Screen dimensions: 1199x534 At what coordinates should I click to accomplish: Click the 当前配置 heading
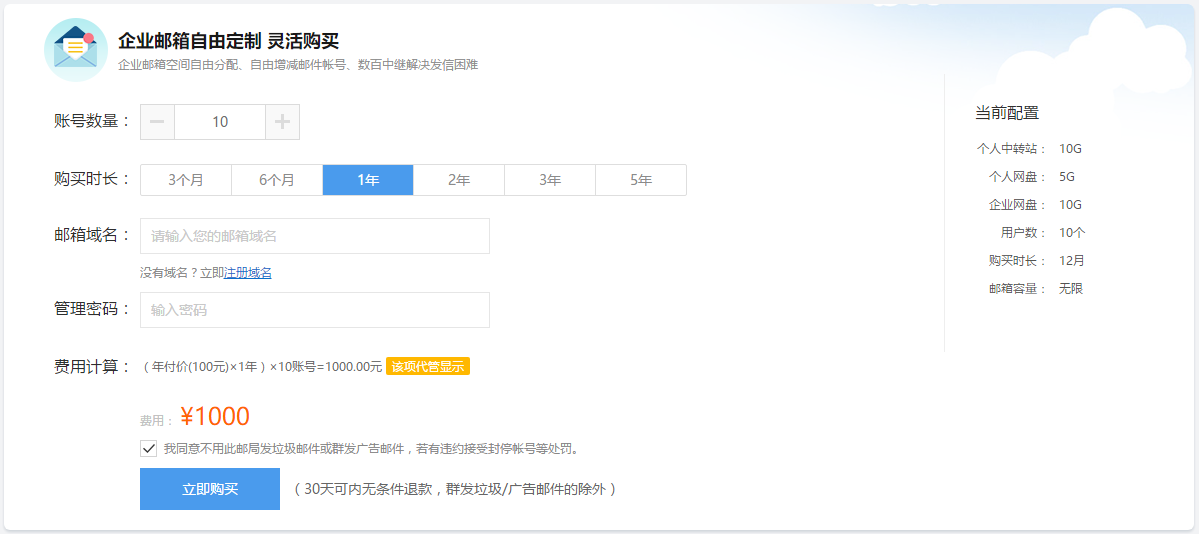click(x=1007, y=113)
